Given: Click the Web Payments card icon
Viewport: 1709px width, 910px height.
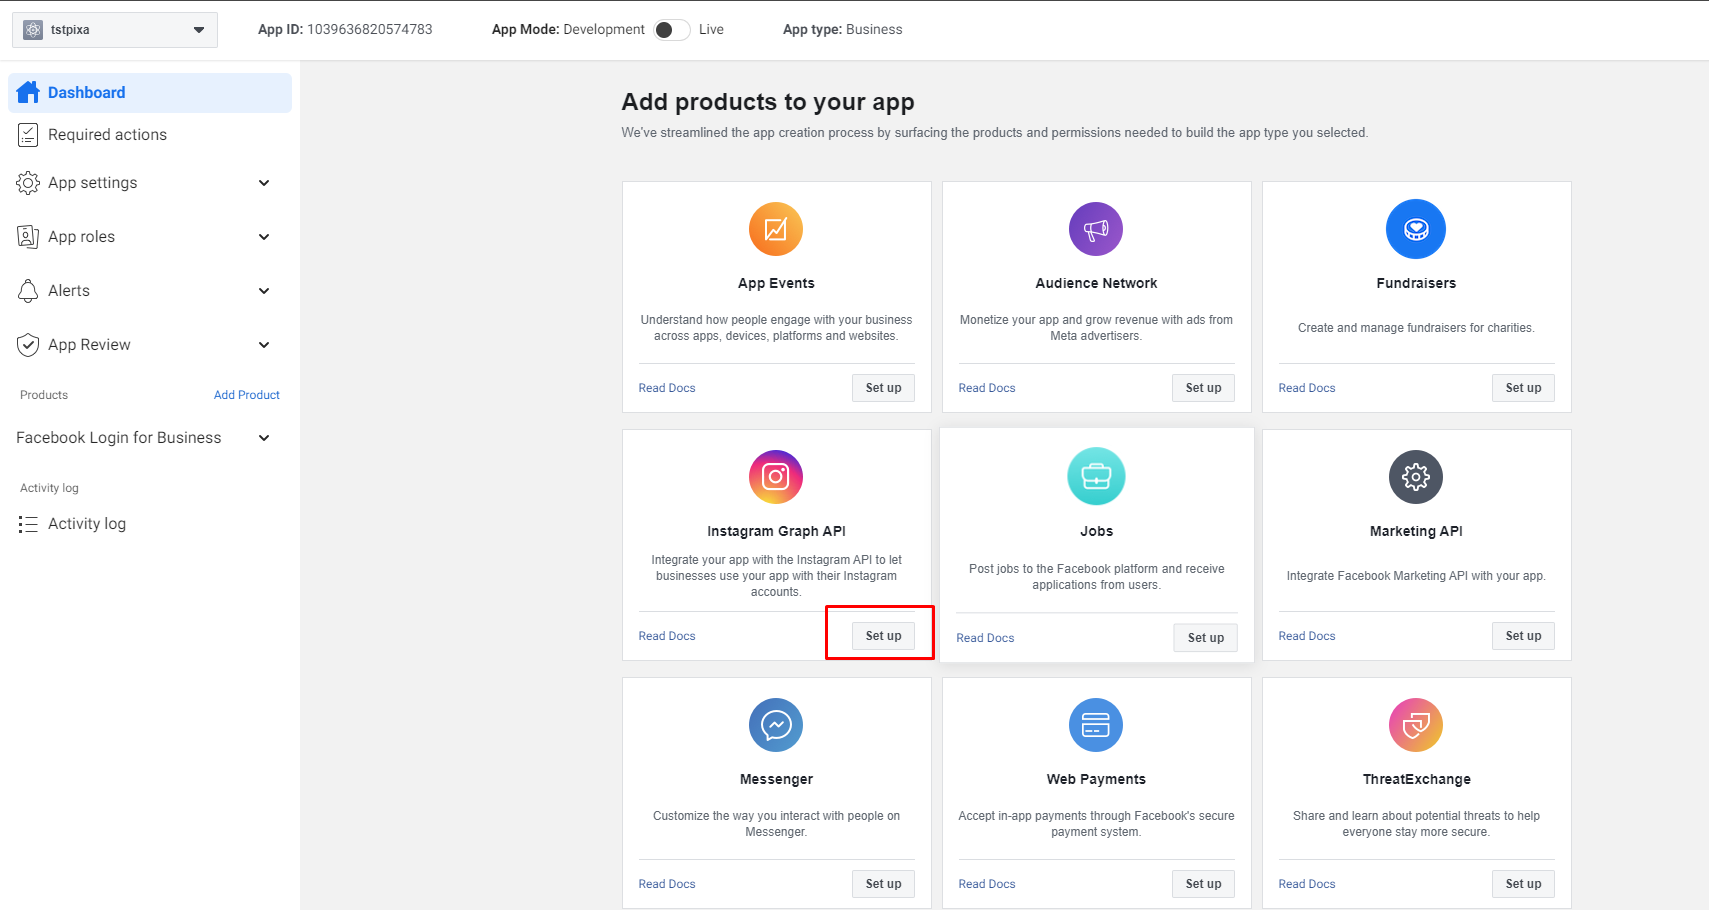Looking at the screenshot, I should tap(1096, 724).
